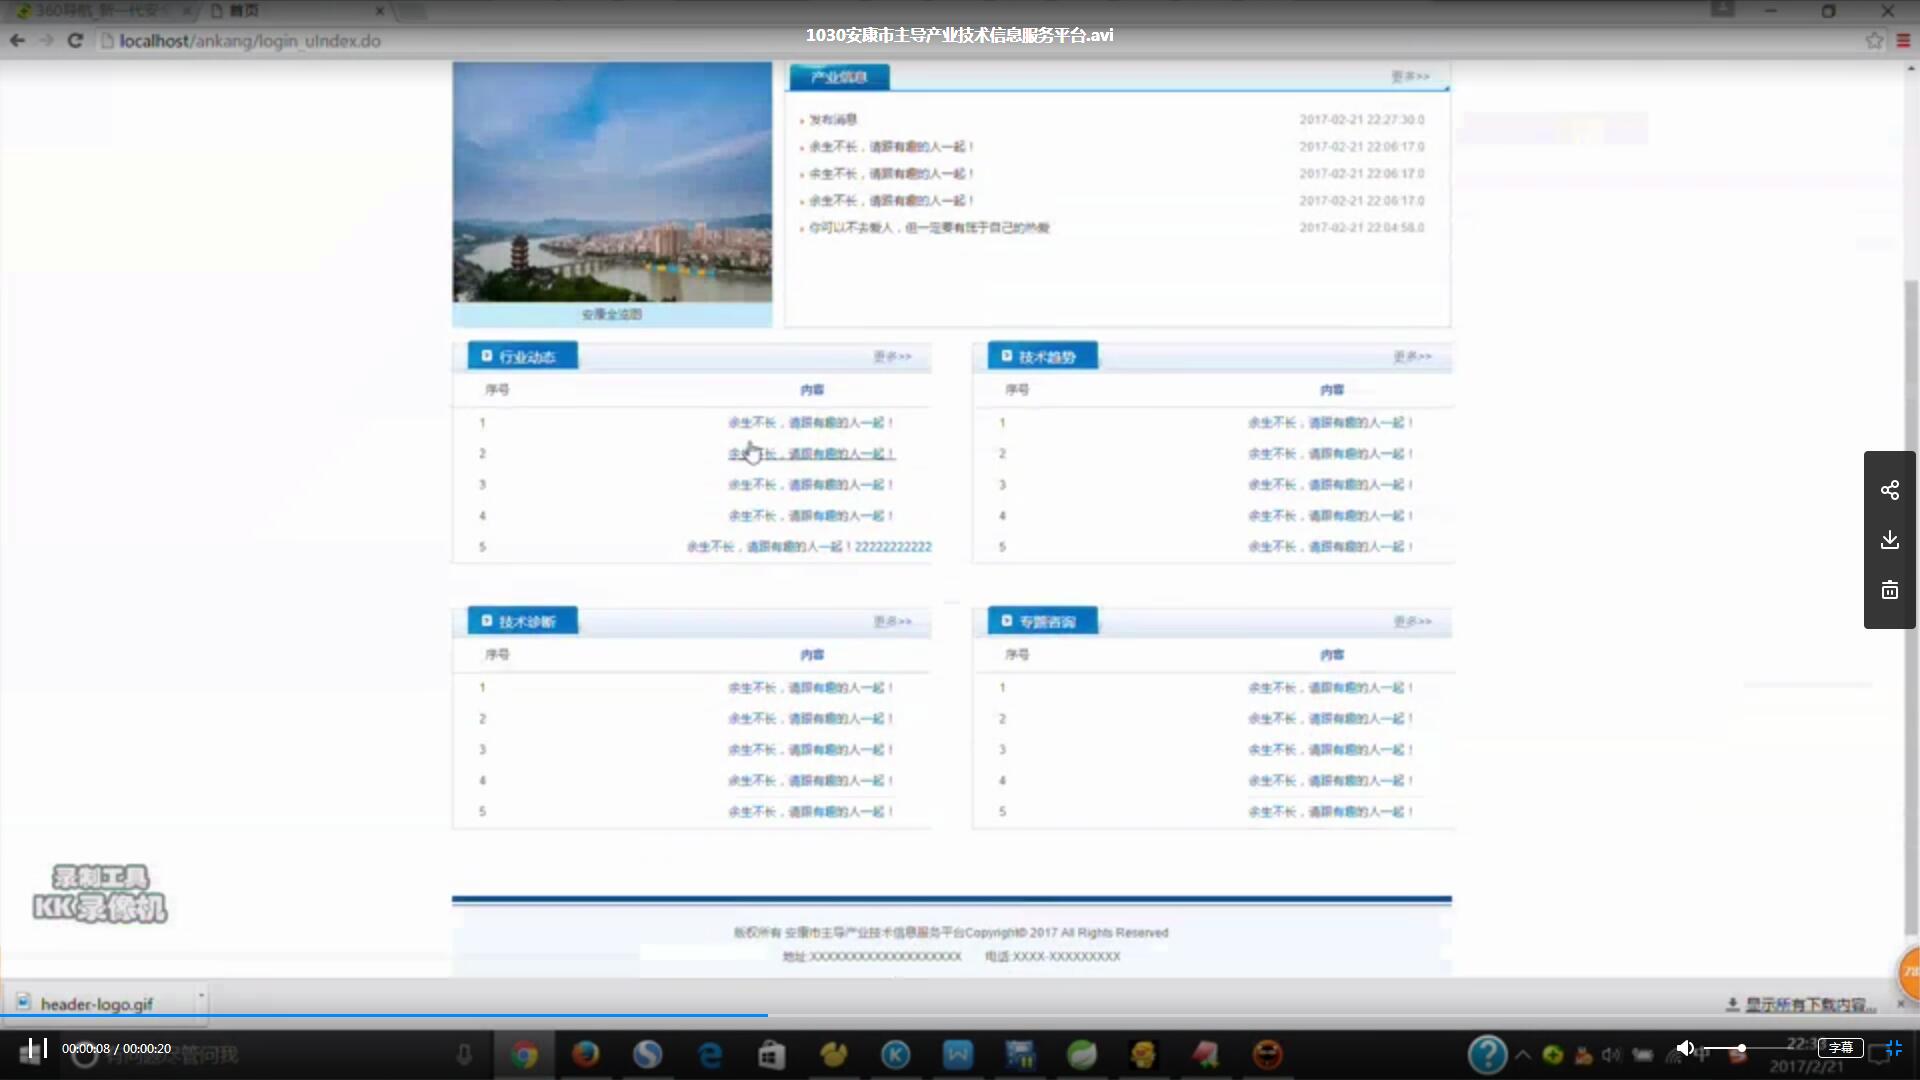Open the 产业信息 panel tab
The height and width of the screenshot is (1080, 1920).
click(x=839, y=77)
